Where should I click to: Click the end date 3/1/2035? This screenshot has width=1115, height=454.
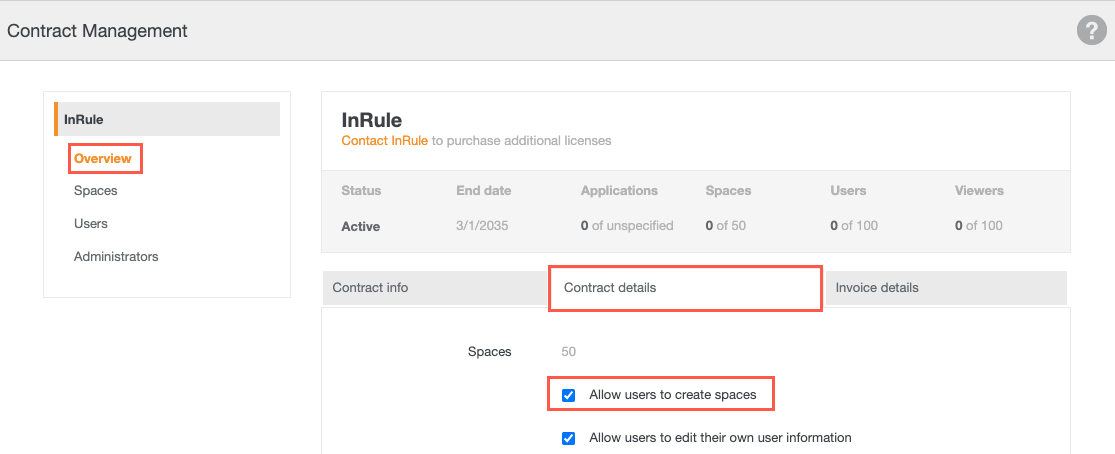click(482, 226)
